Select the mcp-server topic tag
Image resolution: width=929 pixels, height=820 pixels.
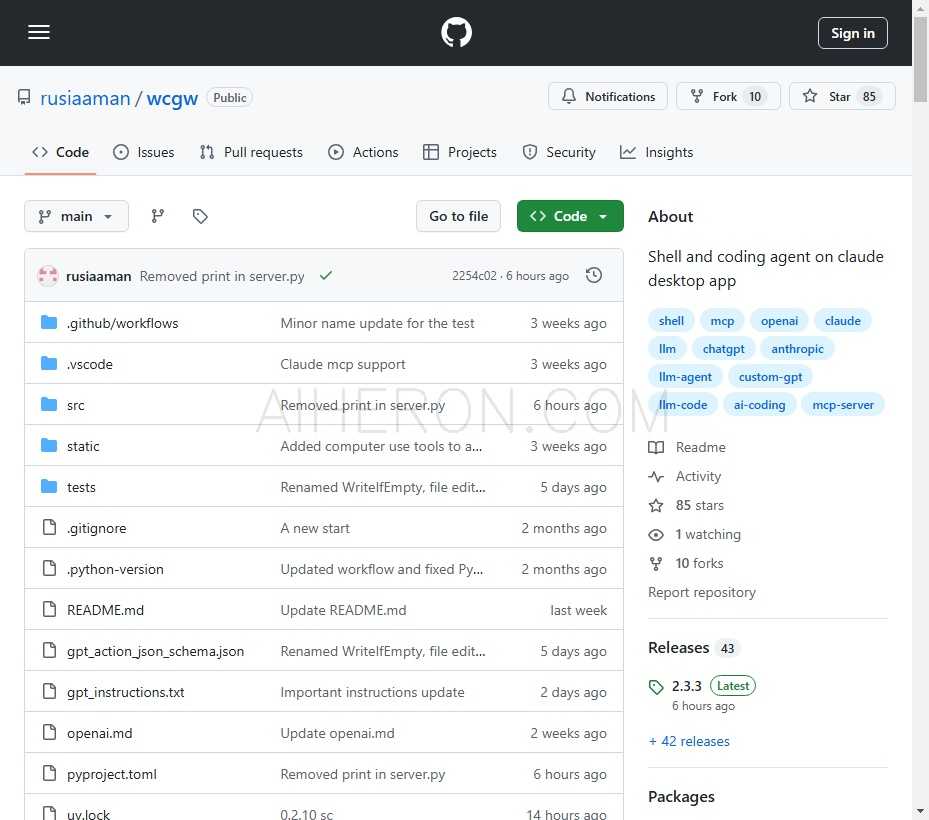pyautogui.click(x=843, y=405)
